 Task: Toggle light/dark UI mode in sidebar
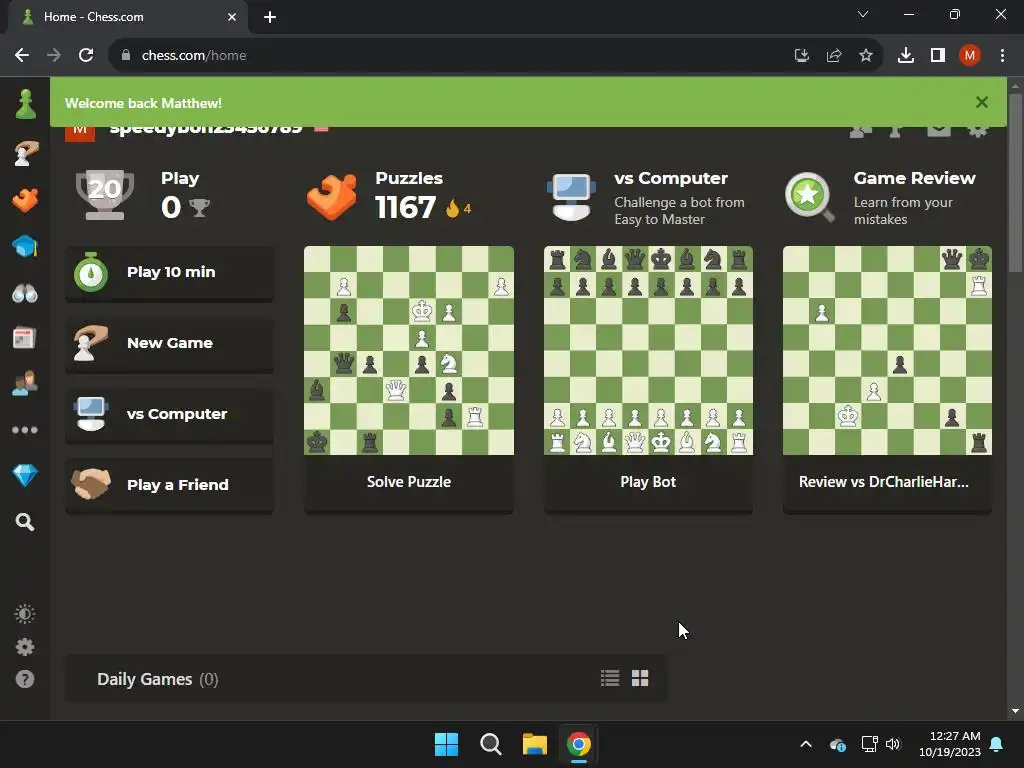[25, 614]
